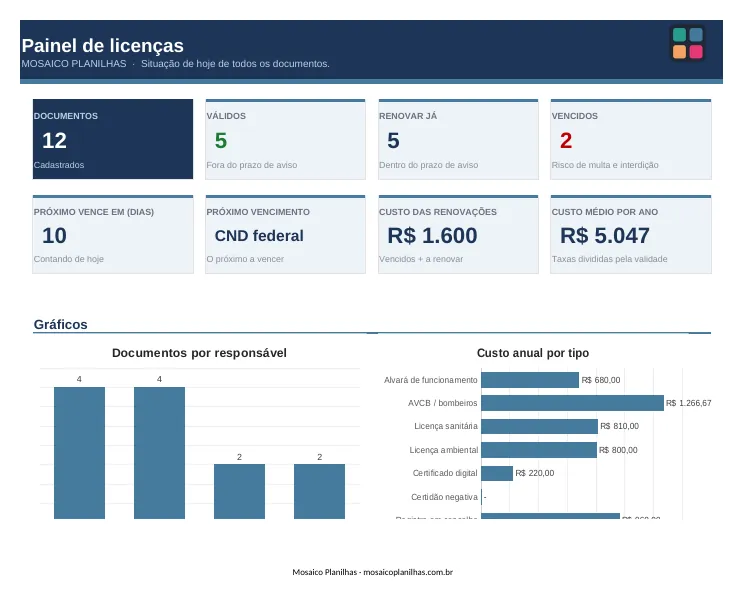Click the 'CUSTO DAS RENOVAÇÕES' card label
The image size is (743, 597).
pyautogui.click(x=438, y=212)
